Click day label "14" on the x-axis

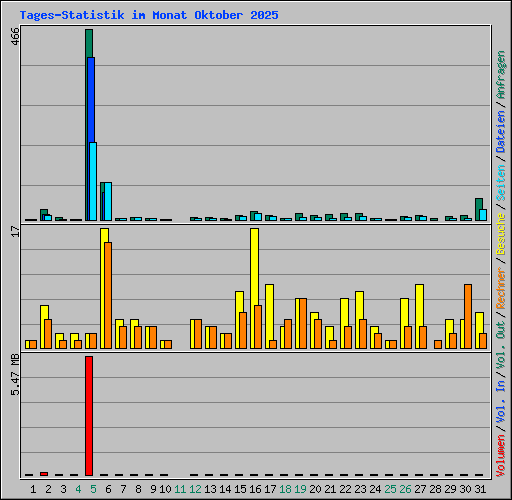[225, 489]
